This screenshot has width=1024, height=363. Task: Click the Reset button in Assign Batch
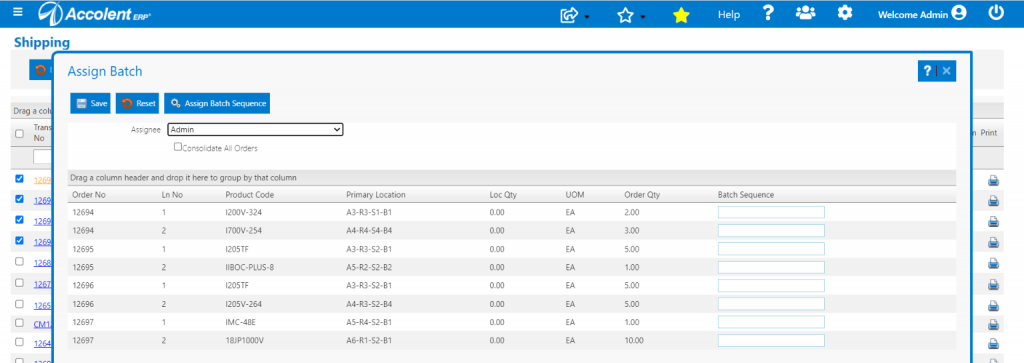(x=137, y=103)
